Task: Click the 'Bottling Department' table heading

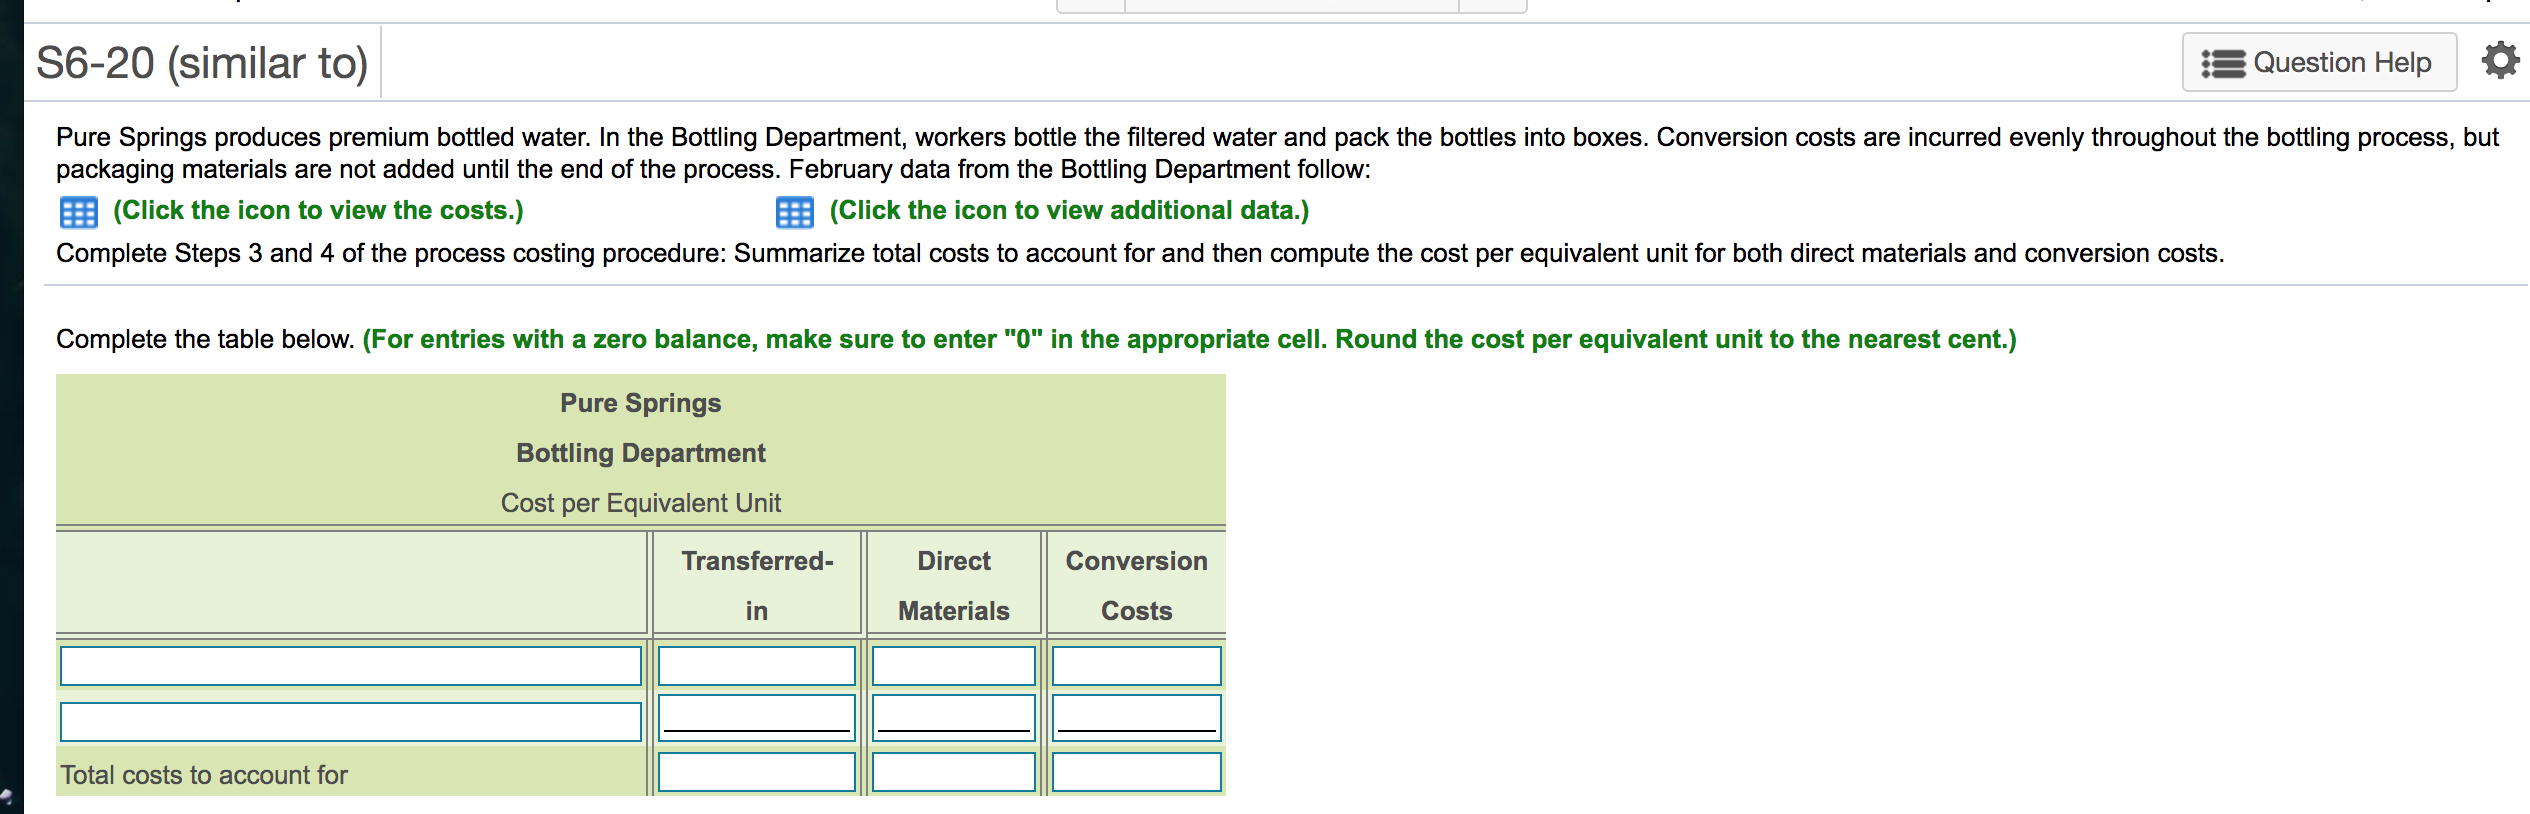Action: (x=641, y=453)
